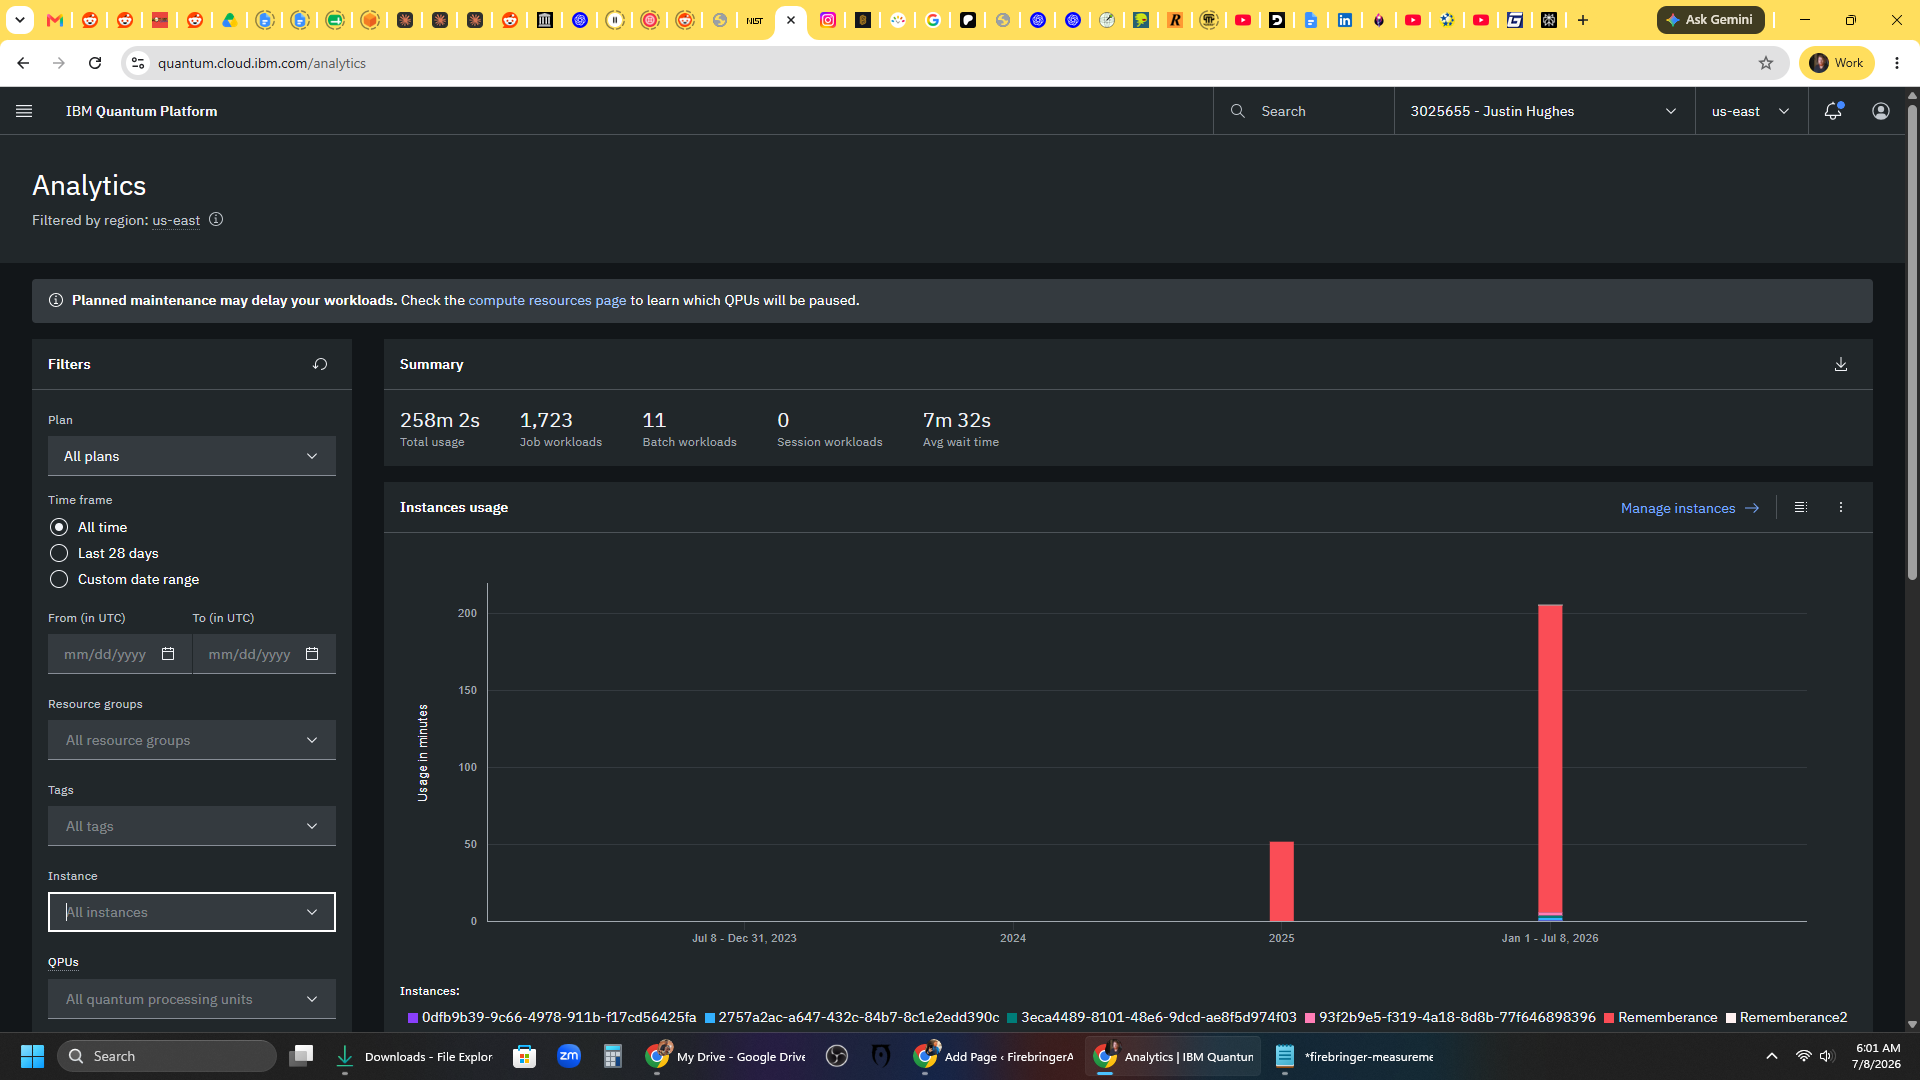1920x1080 pixels.
Task: Go back with the browser back arrow
Action: tap(23, 63)
